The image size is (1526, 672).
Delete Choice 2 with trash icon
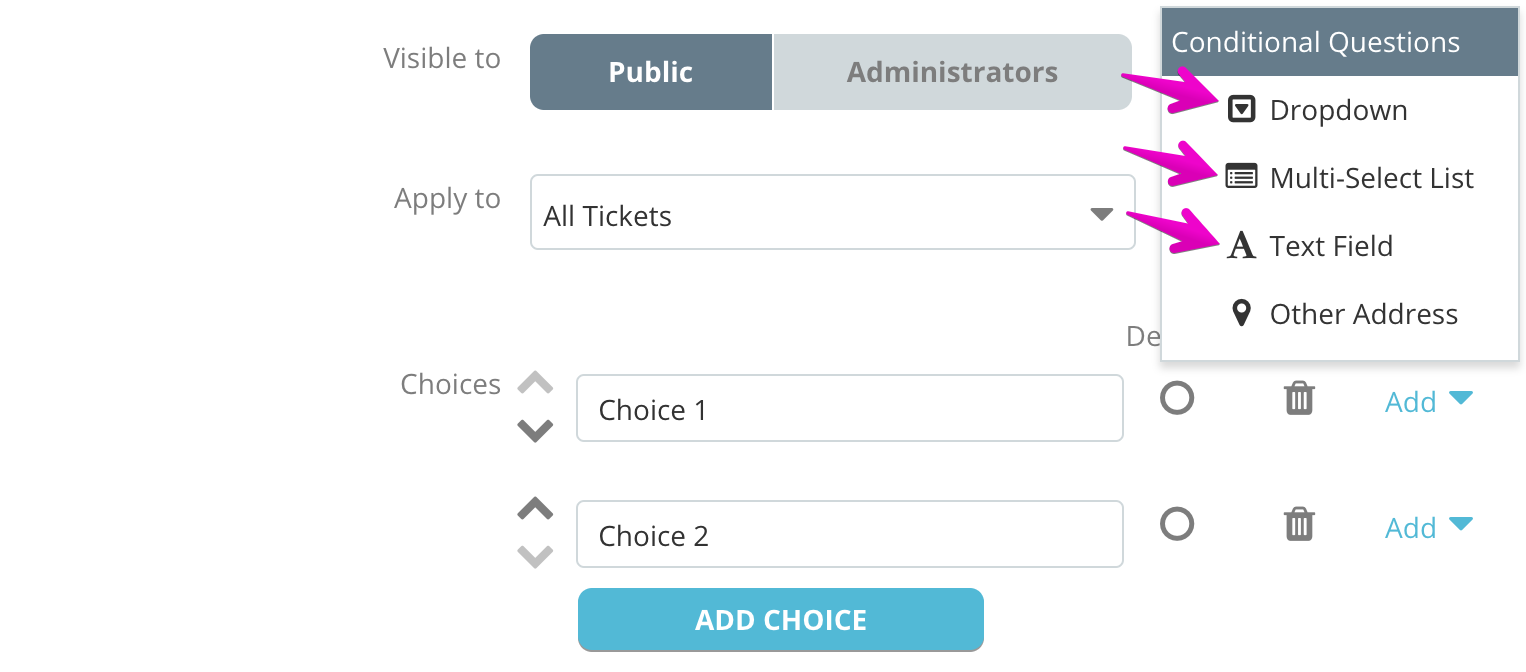[x=1299, y=524]
